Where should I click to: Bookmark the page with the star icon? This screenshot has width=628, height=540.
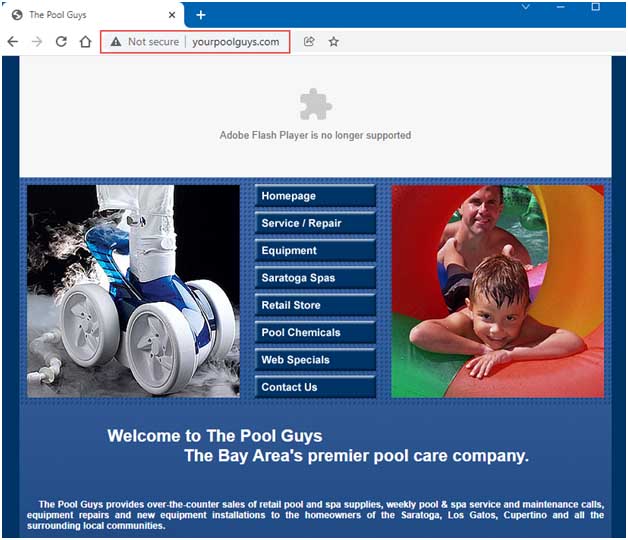coord(334,41)
